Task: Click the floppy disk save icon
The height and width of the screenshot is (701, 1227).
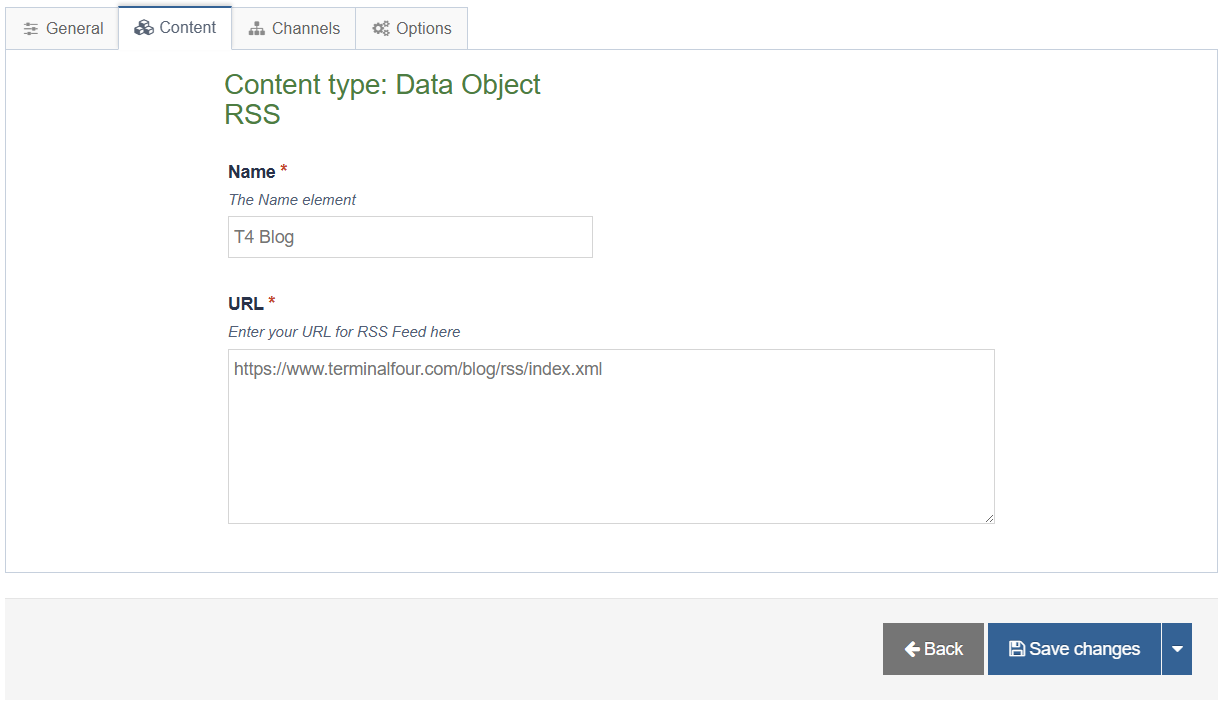Action: (1018, 649)
